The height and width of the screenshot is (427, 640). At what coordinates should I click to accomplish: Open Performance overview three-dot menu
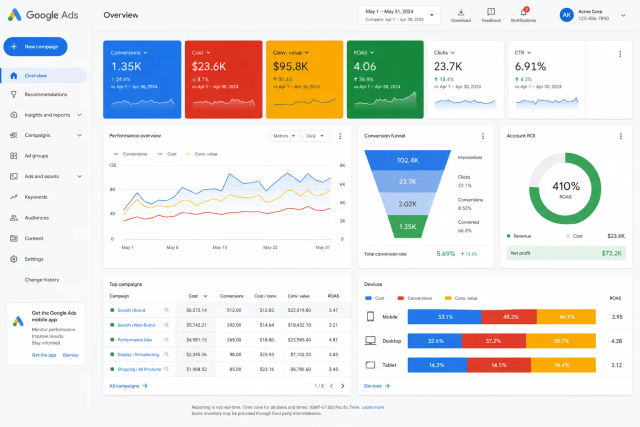(340, 136)
